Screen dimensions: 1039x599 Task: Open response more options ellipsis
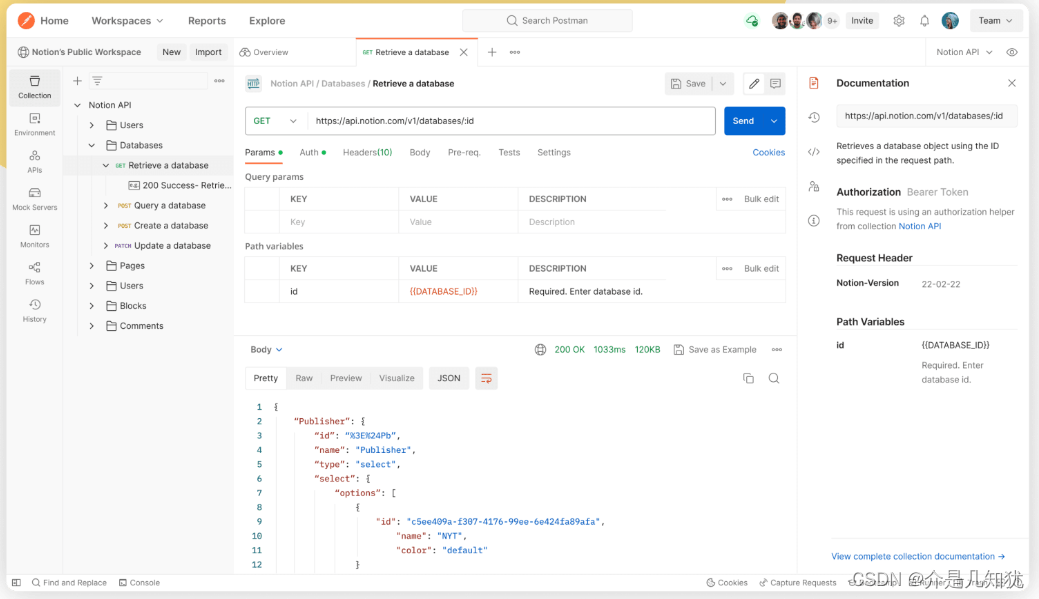(777, 349)
